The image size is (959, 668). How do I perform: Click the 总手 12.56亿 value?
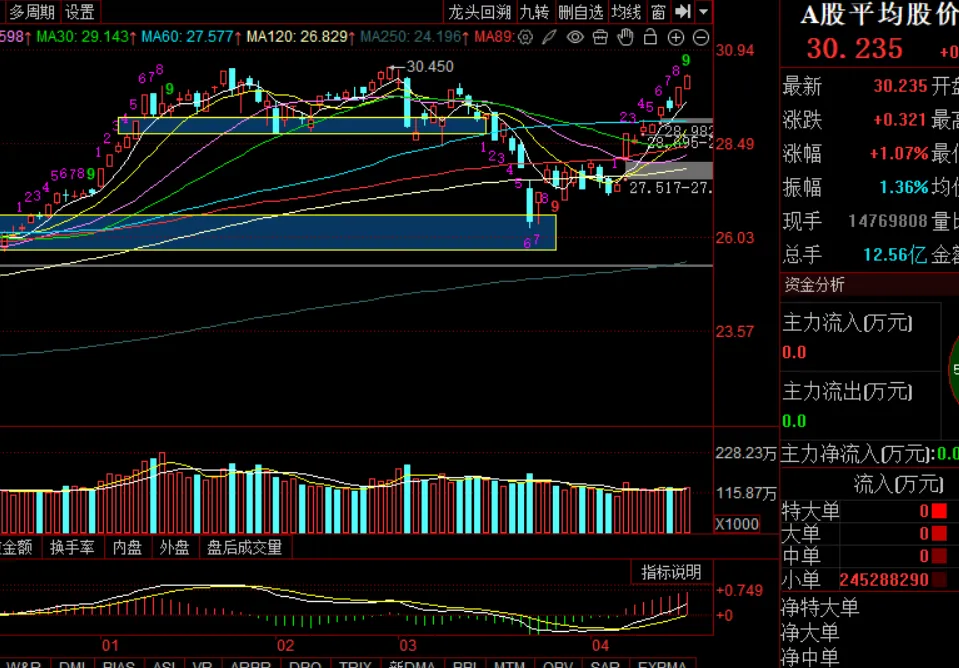(x=895, y=254)
